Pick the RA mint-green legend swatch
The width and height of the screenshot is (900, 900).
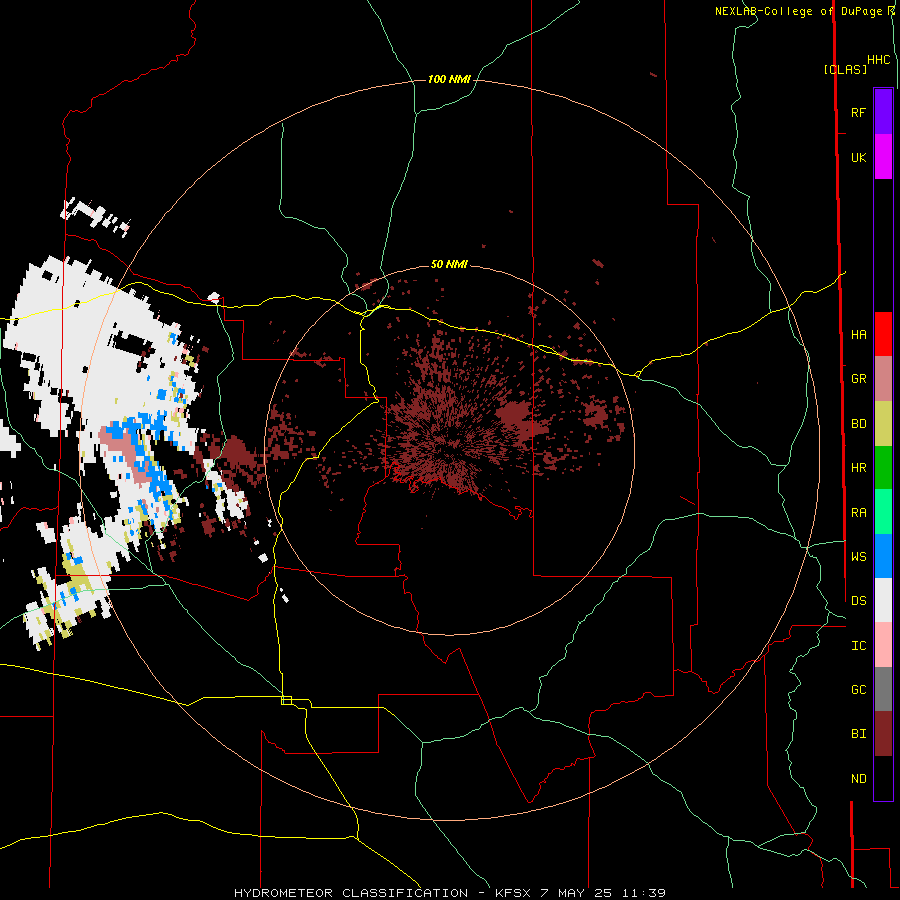[883, 512]
